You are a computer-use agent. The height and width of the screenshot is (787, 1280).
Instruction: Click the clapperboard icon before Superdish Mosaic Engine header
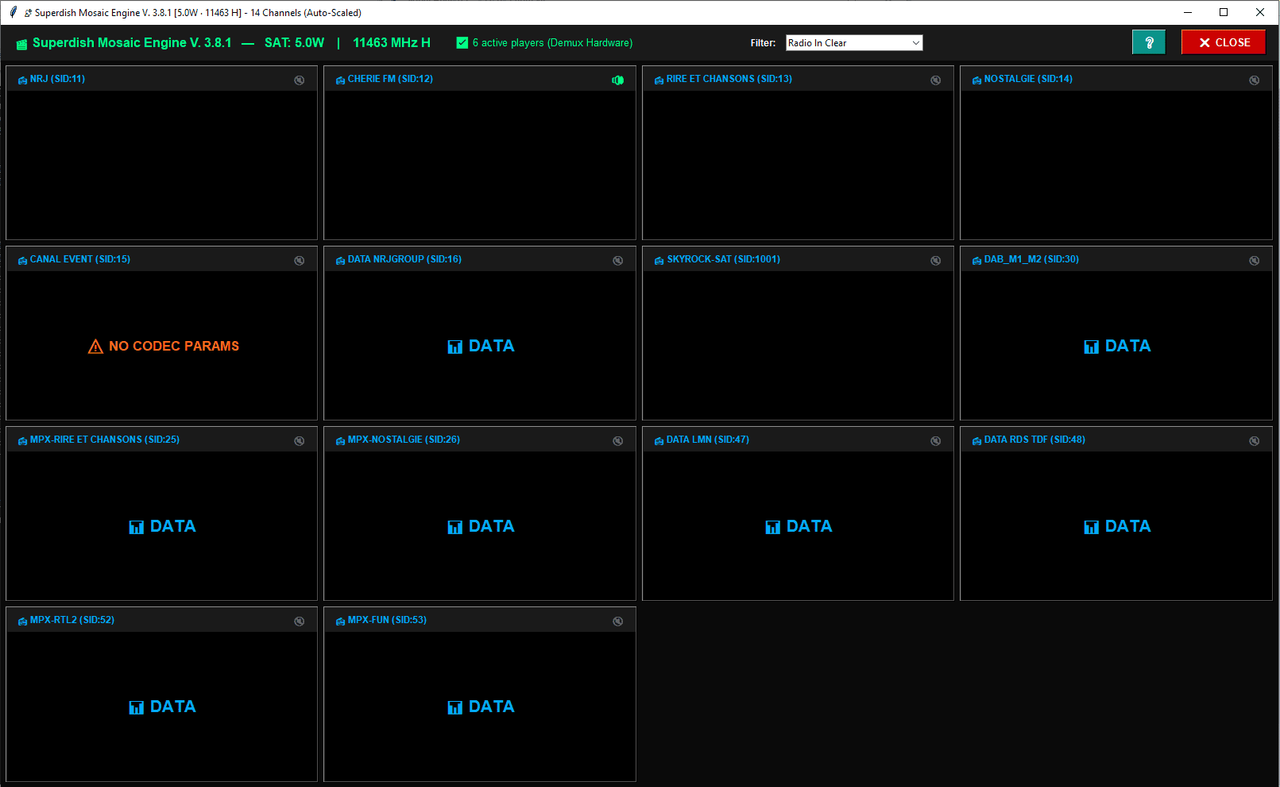tap(21, 44)
